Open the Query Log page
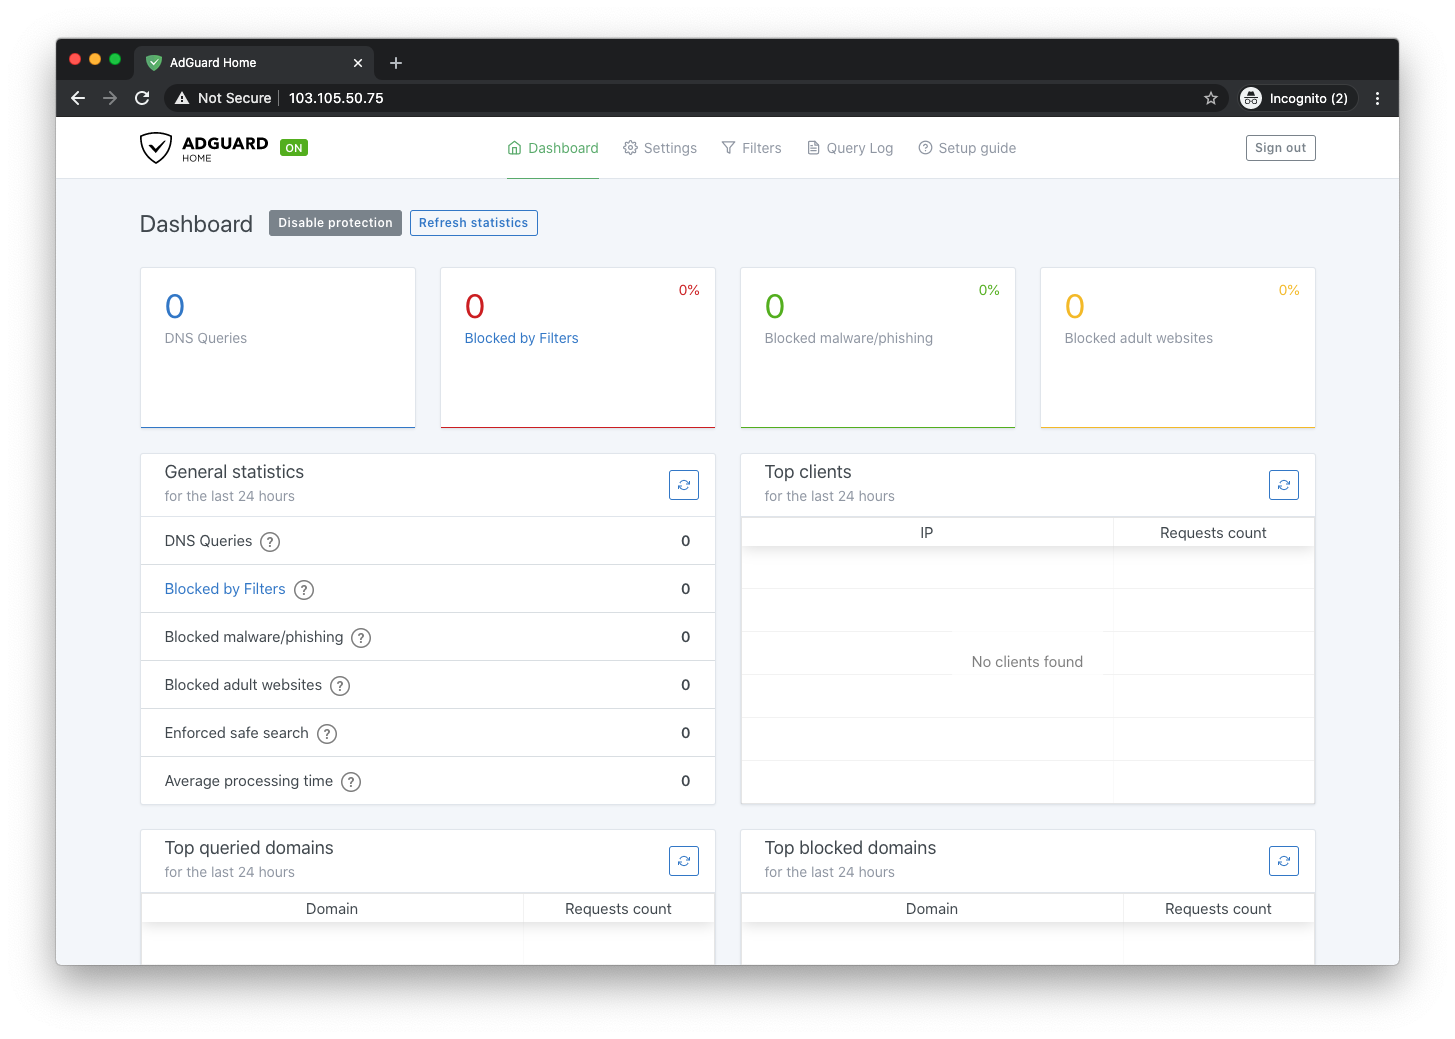1455x1039 pixels. (850, 148)
